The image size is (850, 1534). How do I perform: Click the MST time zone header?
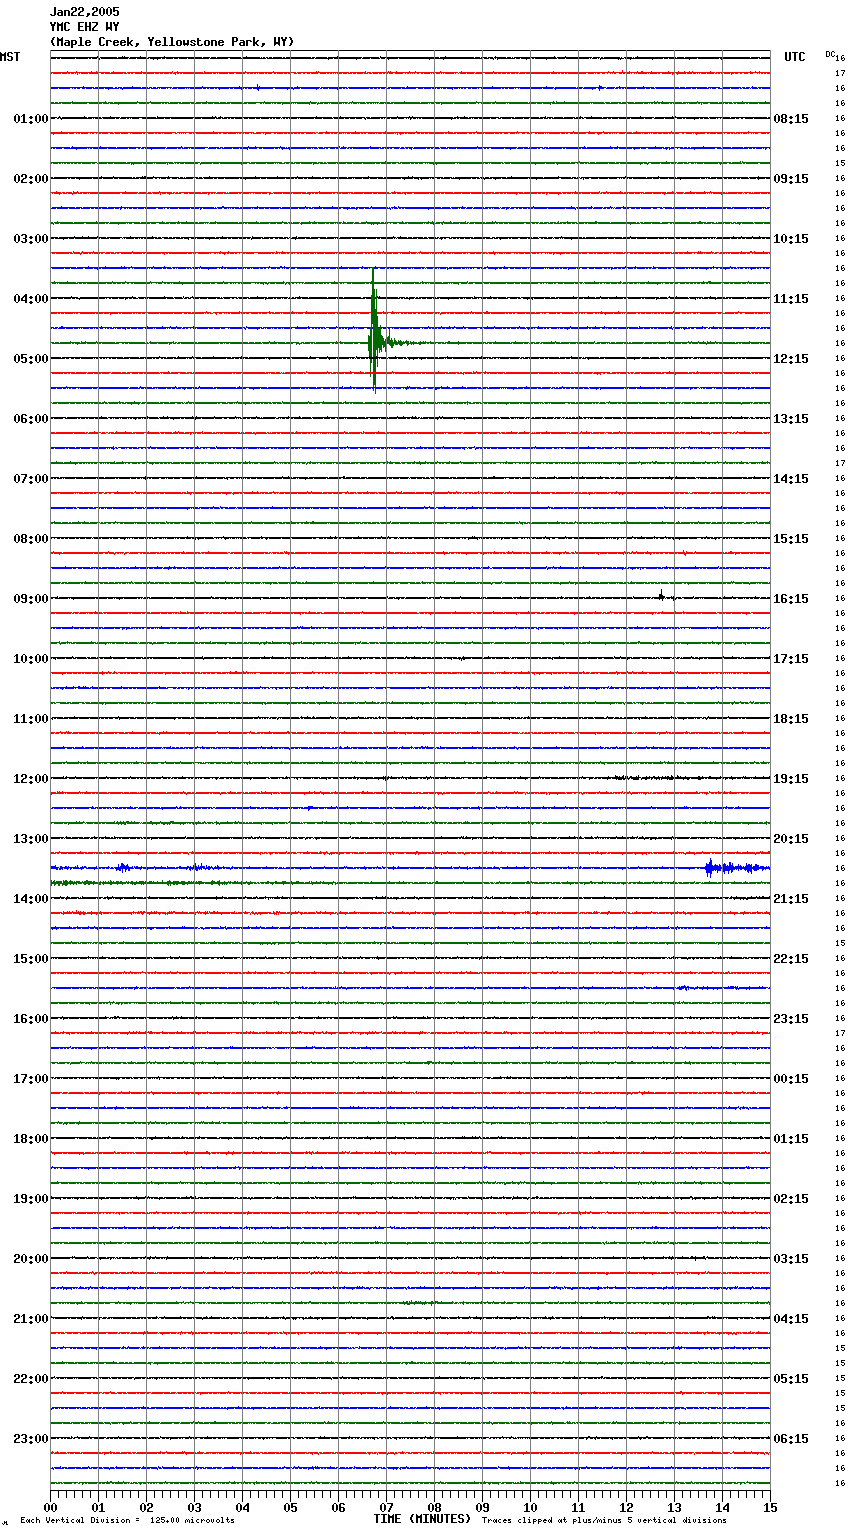(10, 57)
